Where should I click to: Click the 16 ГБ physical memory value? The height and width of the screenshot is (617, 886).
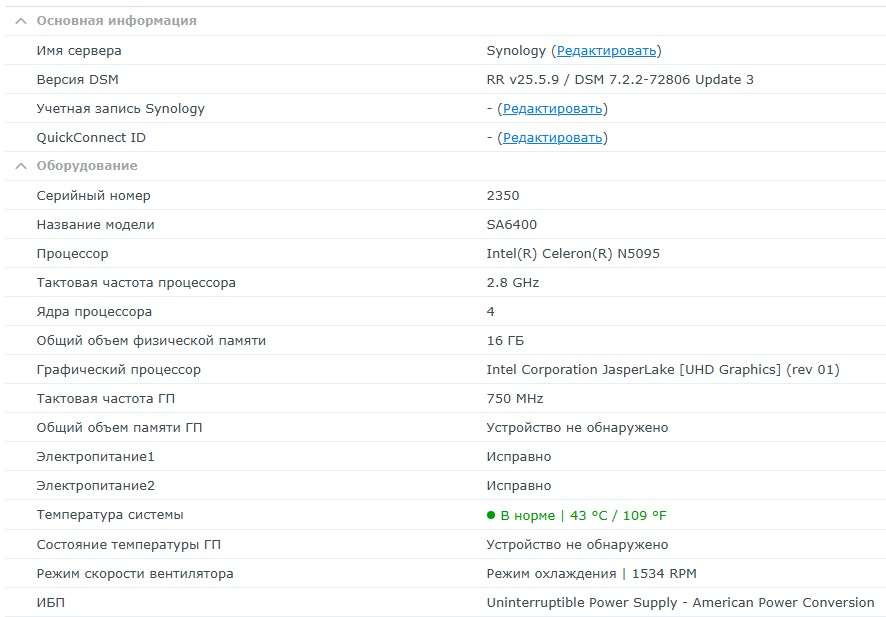pos(505,340)
